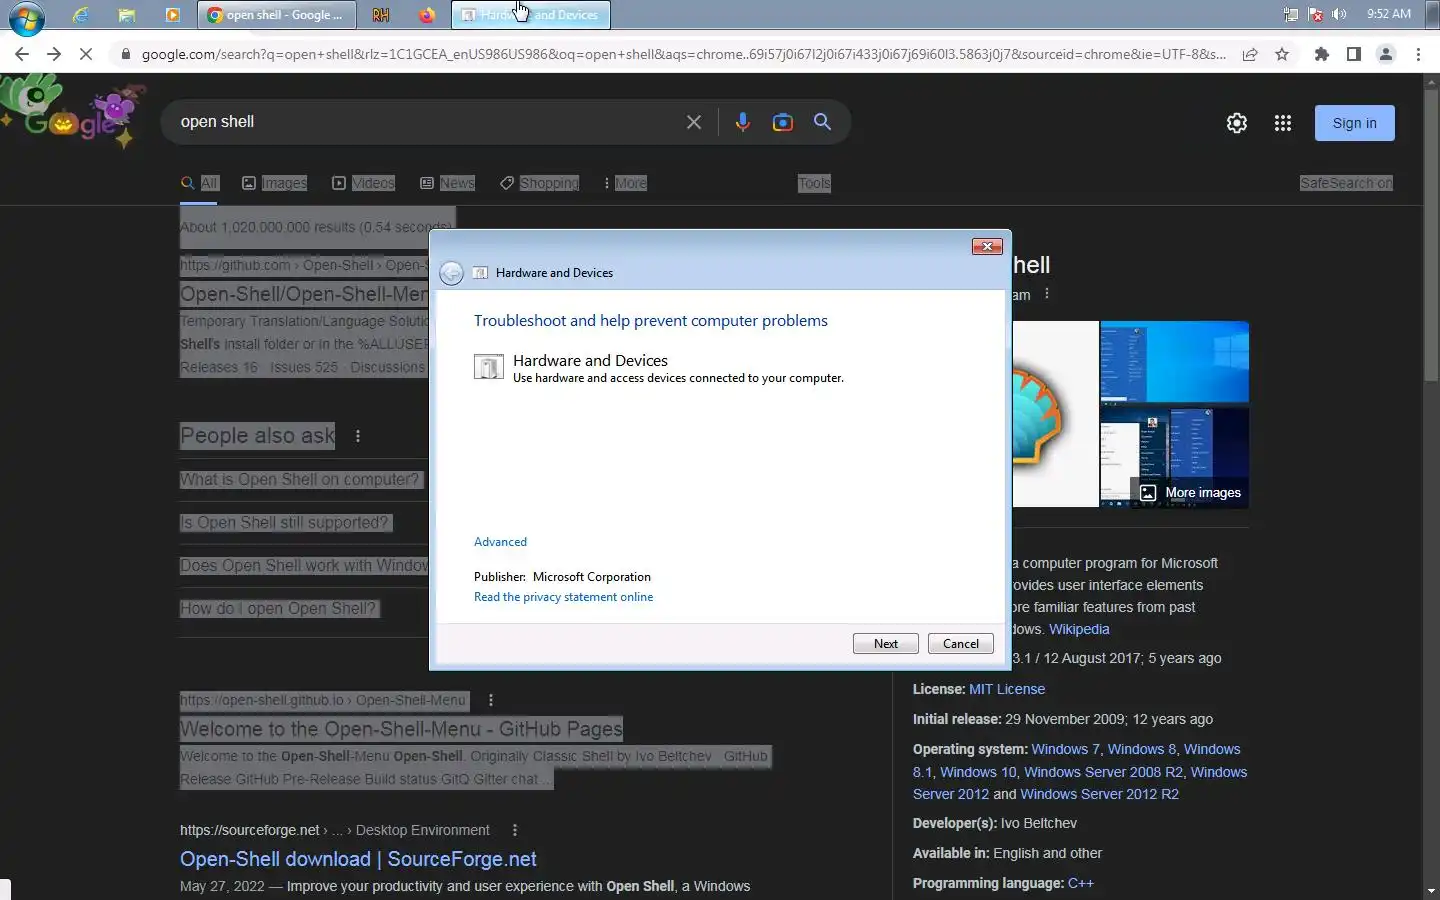This screenshot has height=900, width=1440.
Task: Switch to News results tab
Action: point(448,183)
